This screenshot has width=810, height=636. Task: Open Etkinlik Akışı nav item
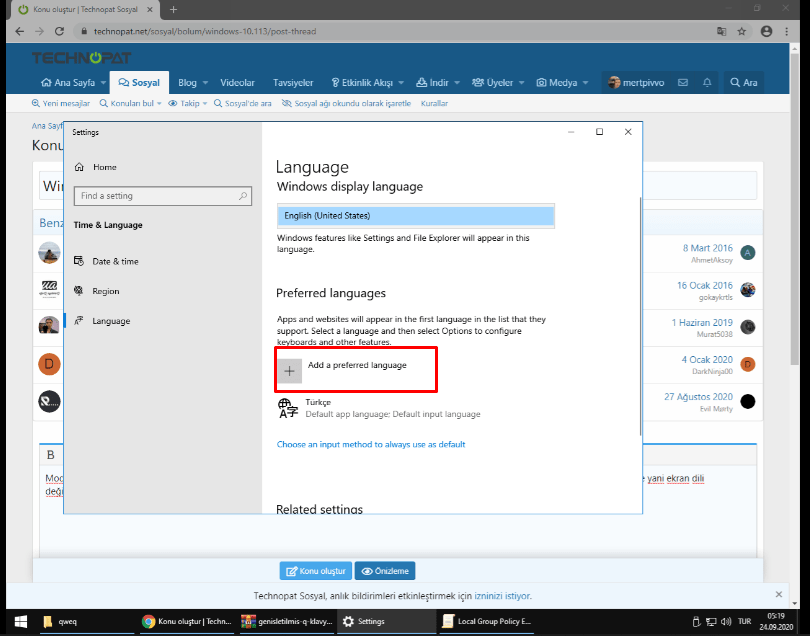[362, 83]
